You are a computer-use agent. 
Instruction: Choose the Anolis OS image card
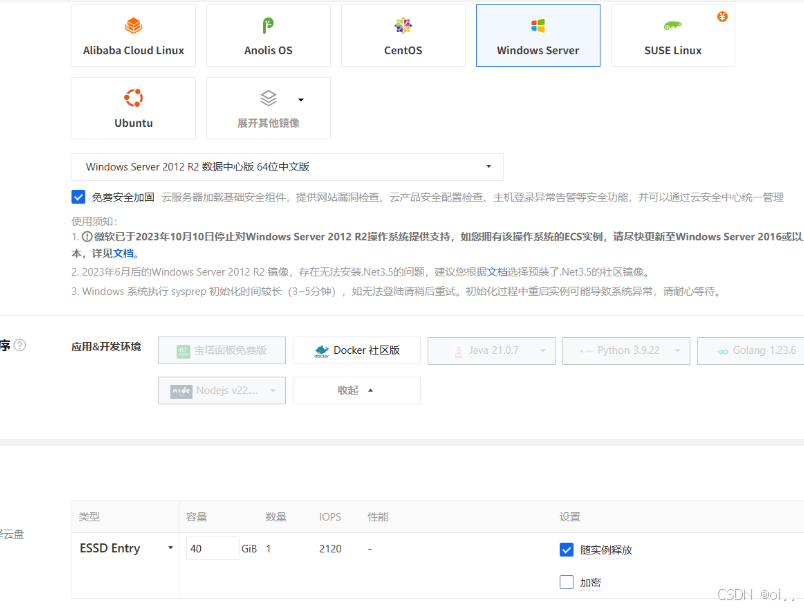(268, 35)
